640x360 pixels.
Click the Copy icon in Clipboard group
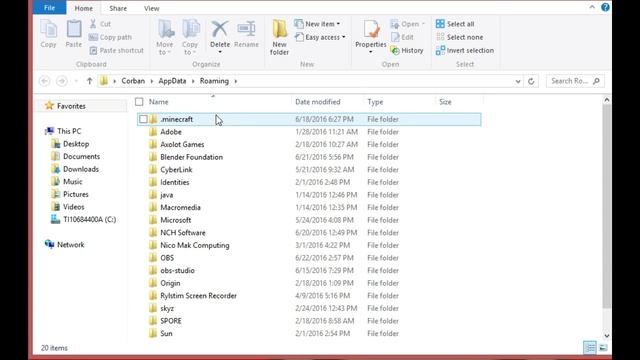click(48, 29)
